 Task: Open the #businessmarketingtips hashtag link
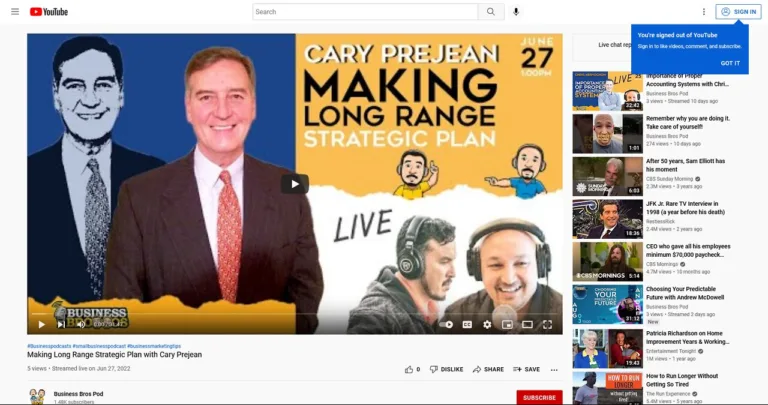pyautogui.click(x=154, y=346)
